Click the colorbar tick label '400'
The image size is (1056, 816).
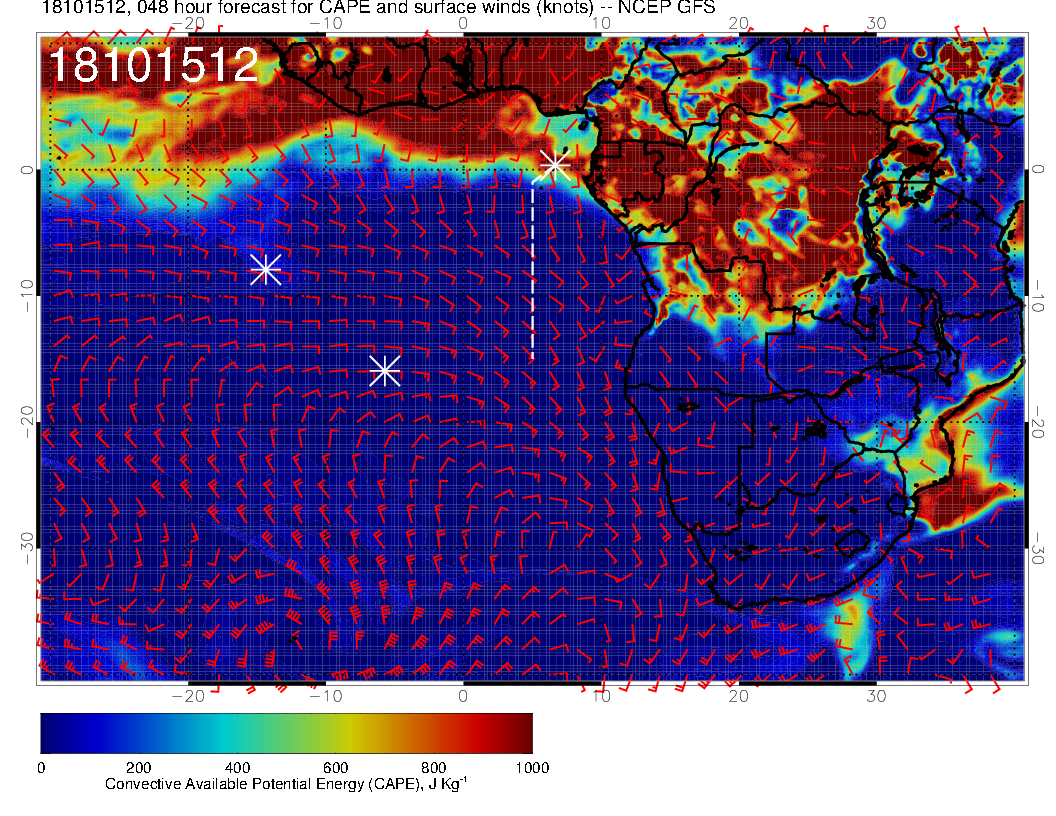[x=237, y=768]
